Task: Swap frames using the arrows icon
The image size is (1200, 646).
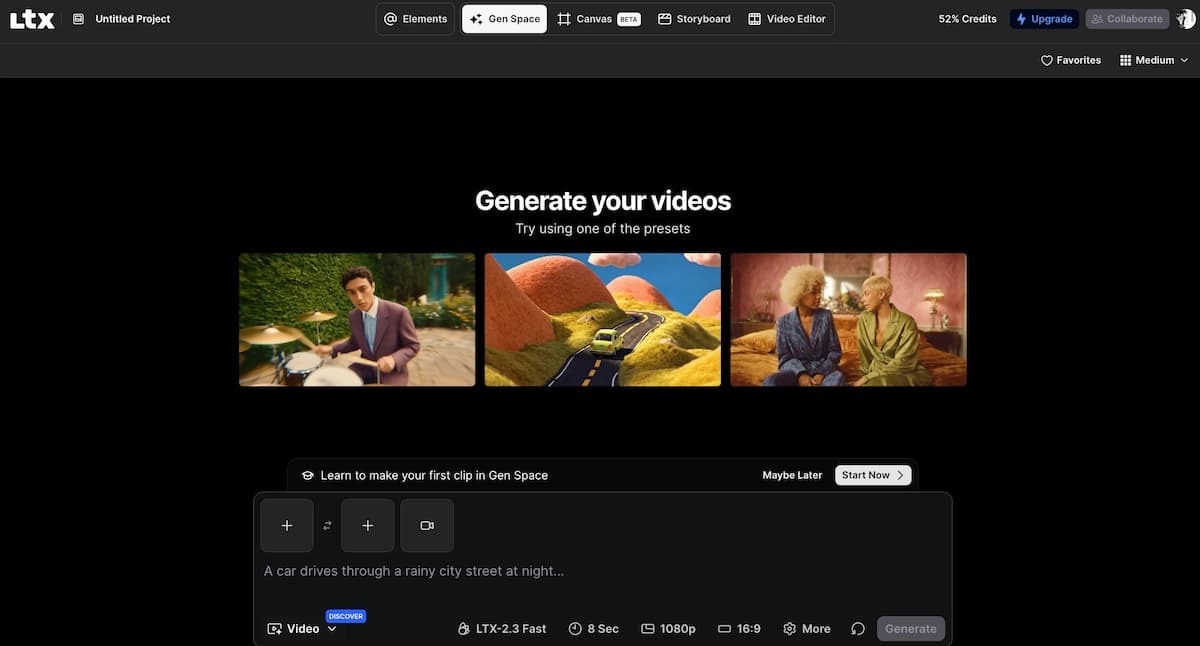Action: [327, 525]
